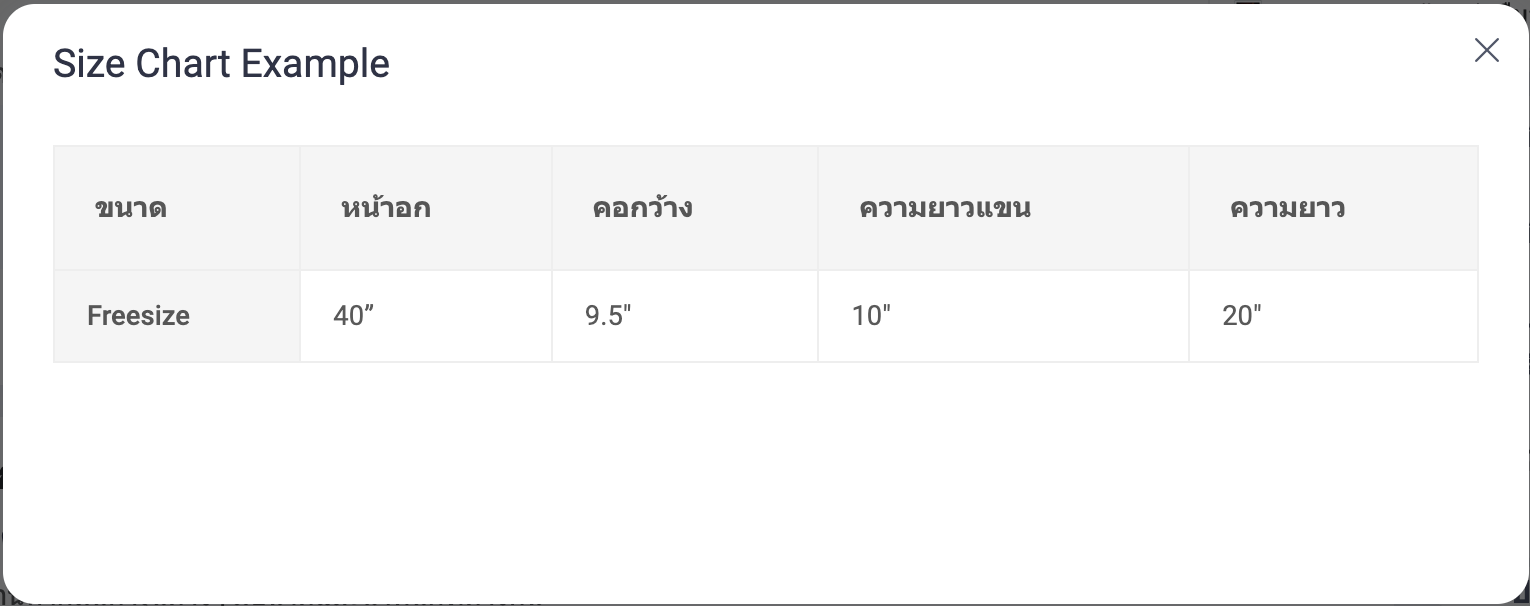
Task: Click the empty area below the table
Action: [765, 470]
